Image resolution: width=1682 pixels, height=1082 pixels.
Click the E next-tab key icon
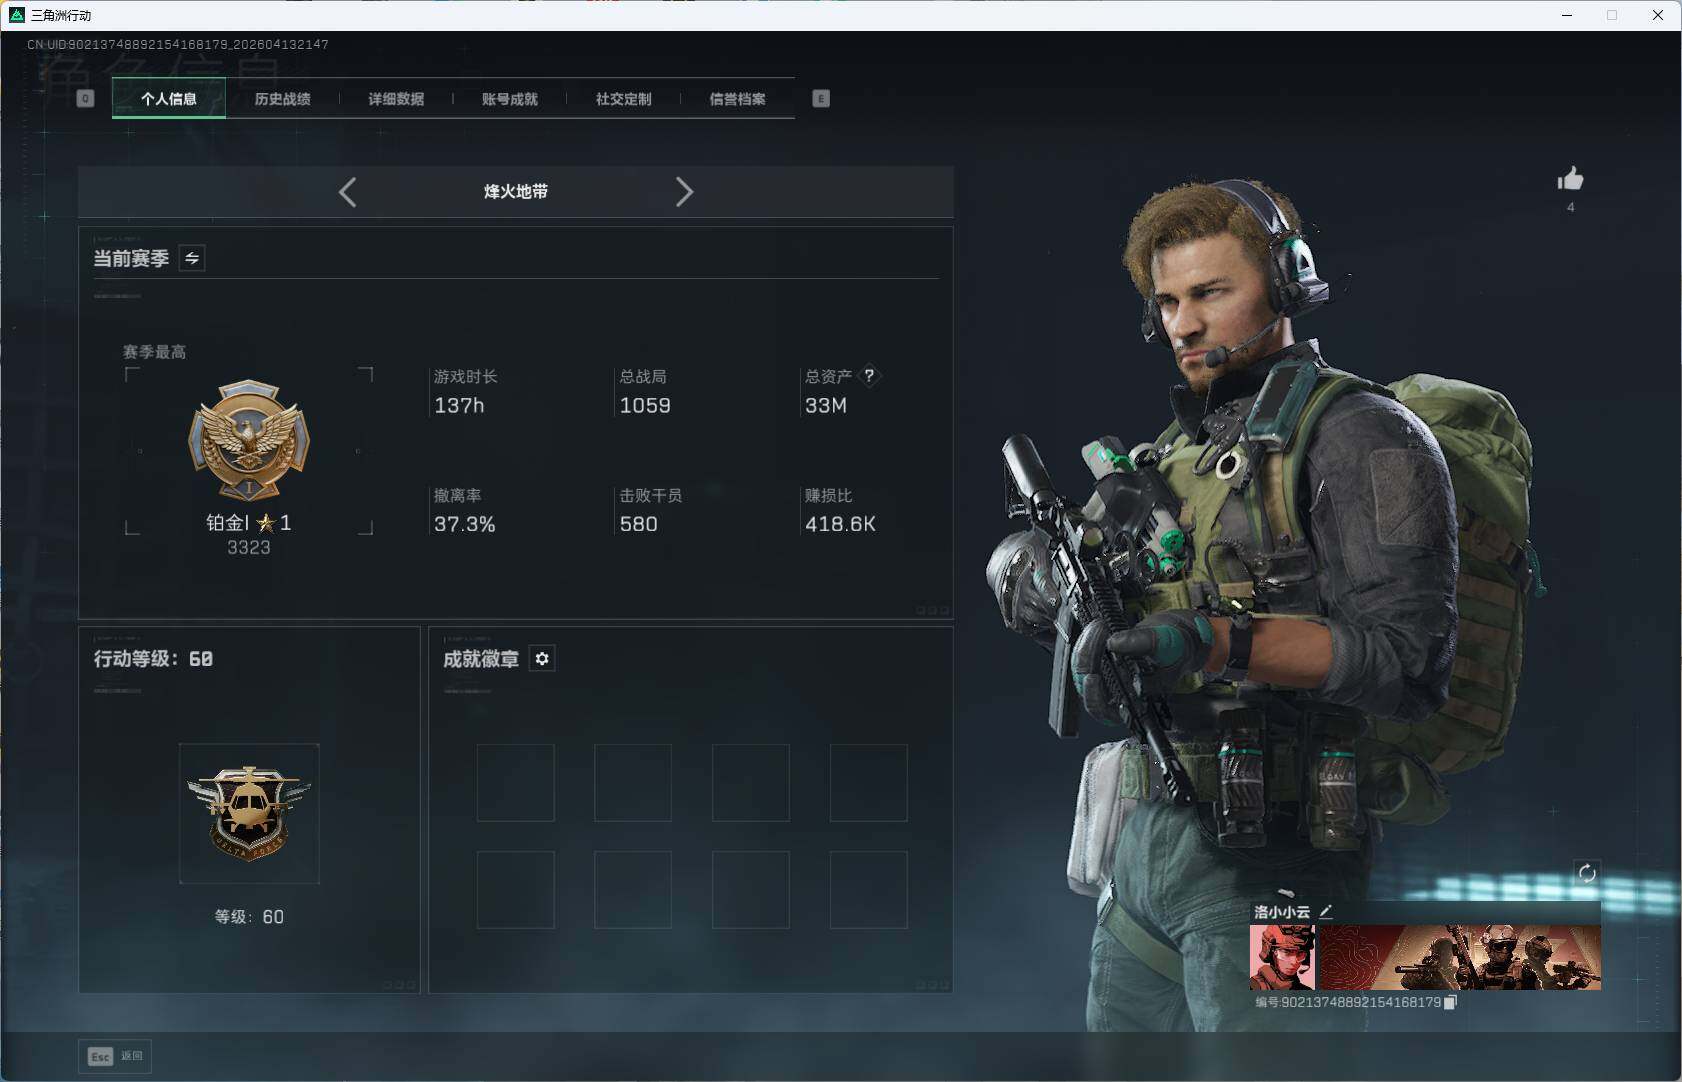(x=821, y=98)
